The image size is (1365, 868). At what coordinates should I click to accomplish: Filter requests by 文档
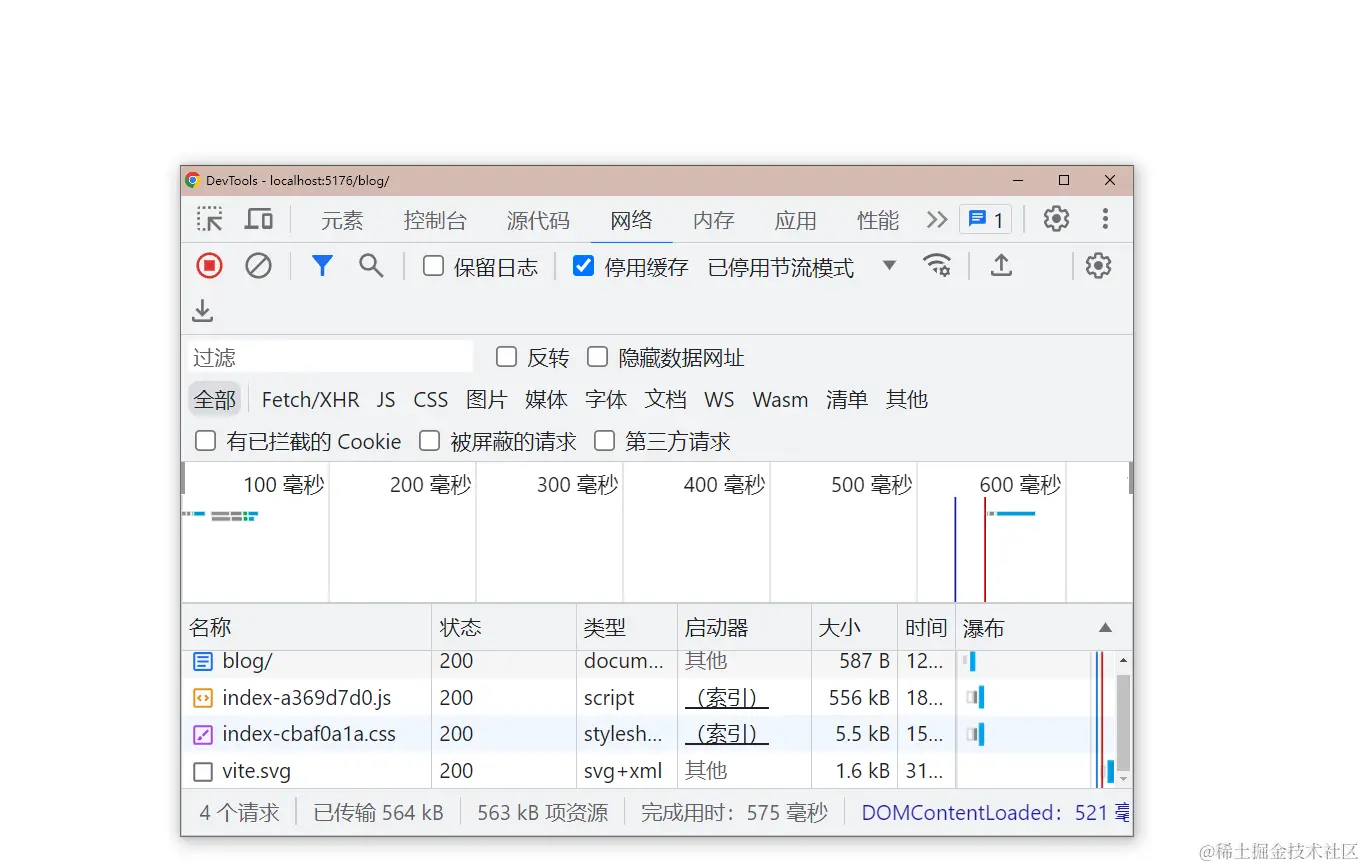pyautogui.click(x=665, y=399)
